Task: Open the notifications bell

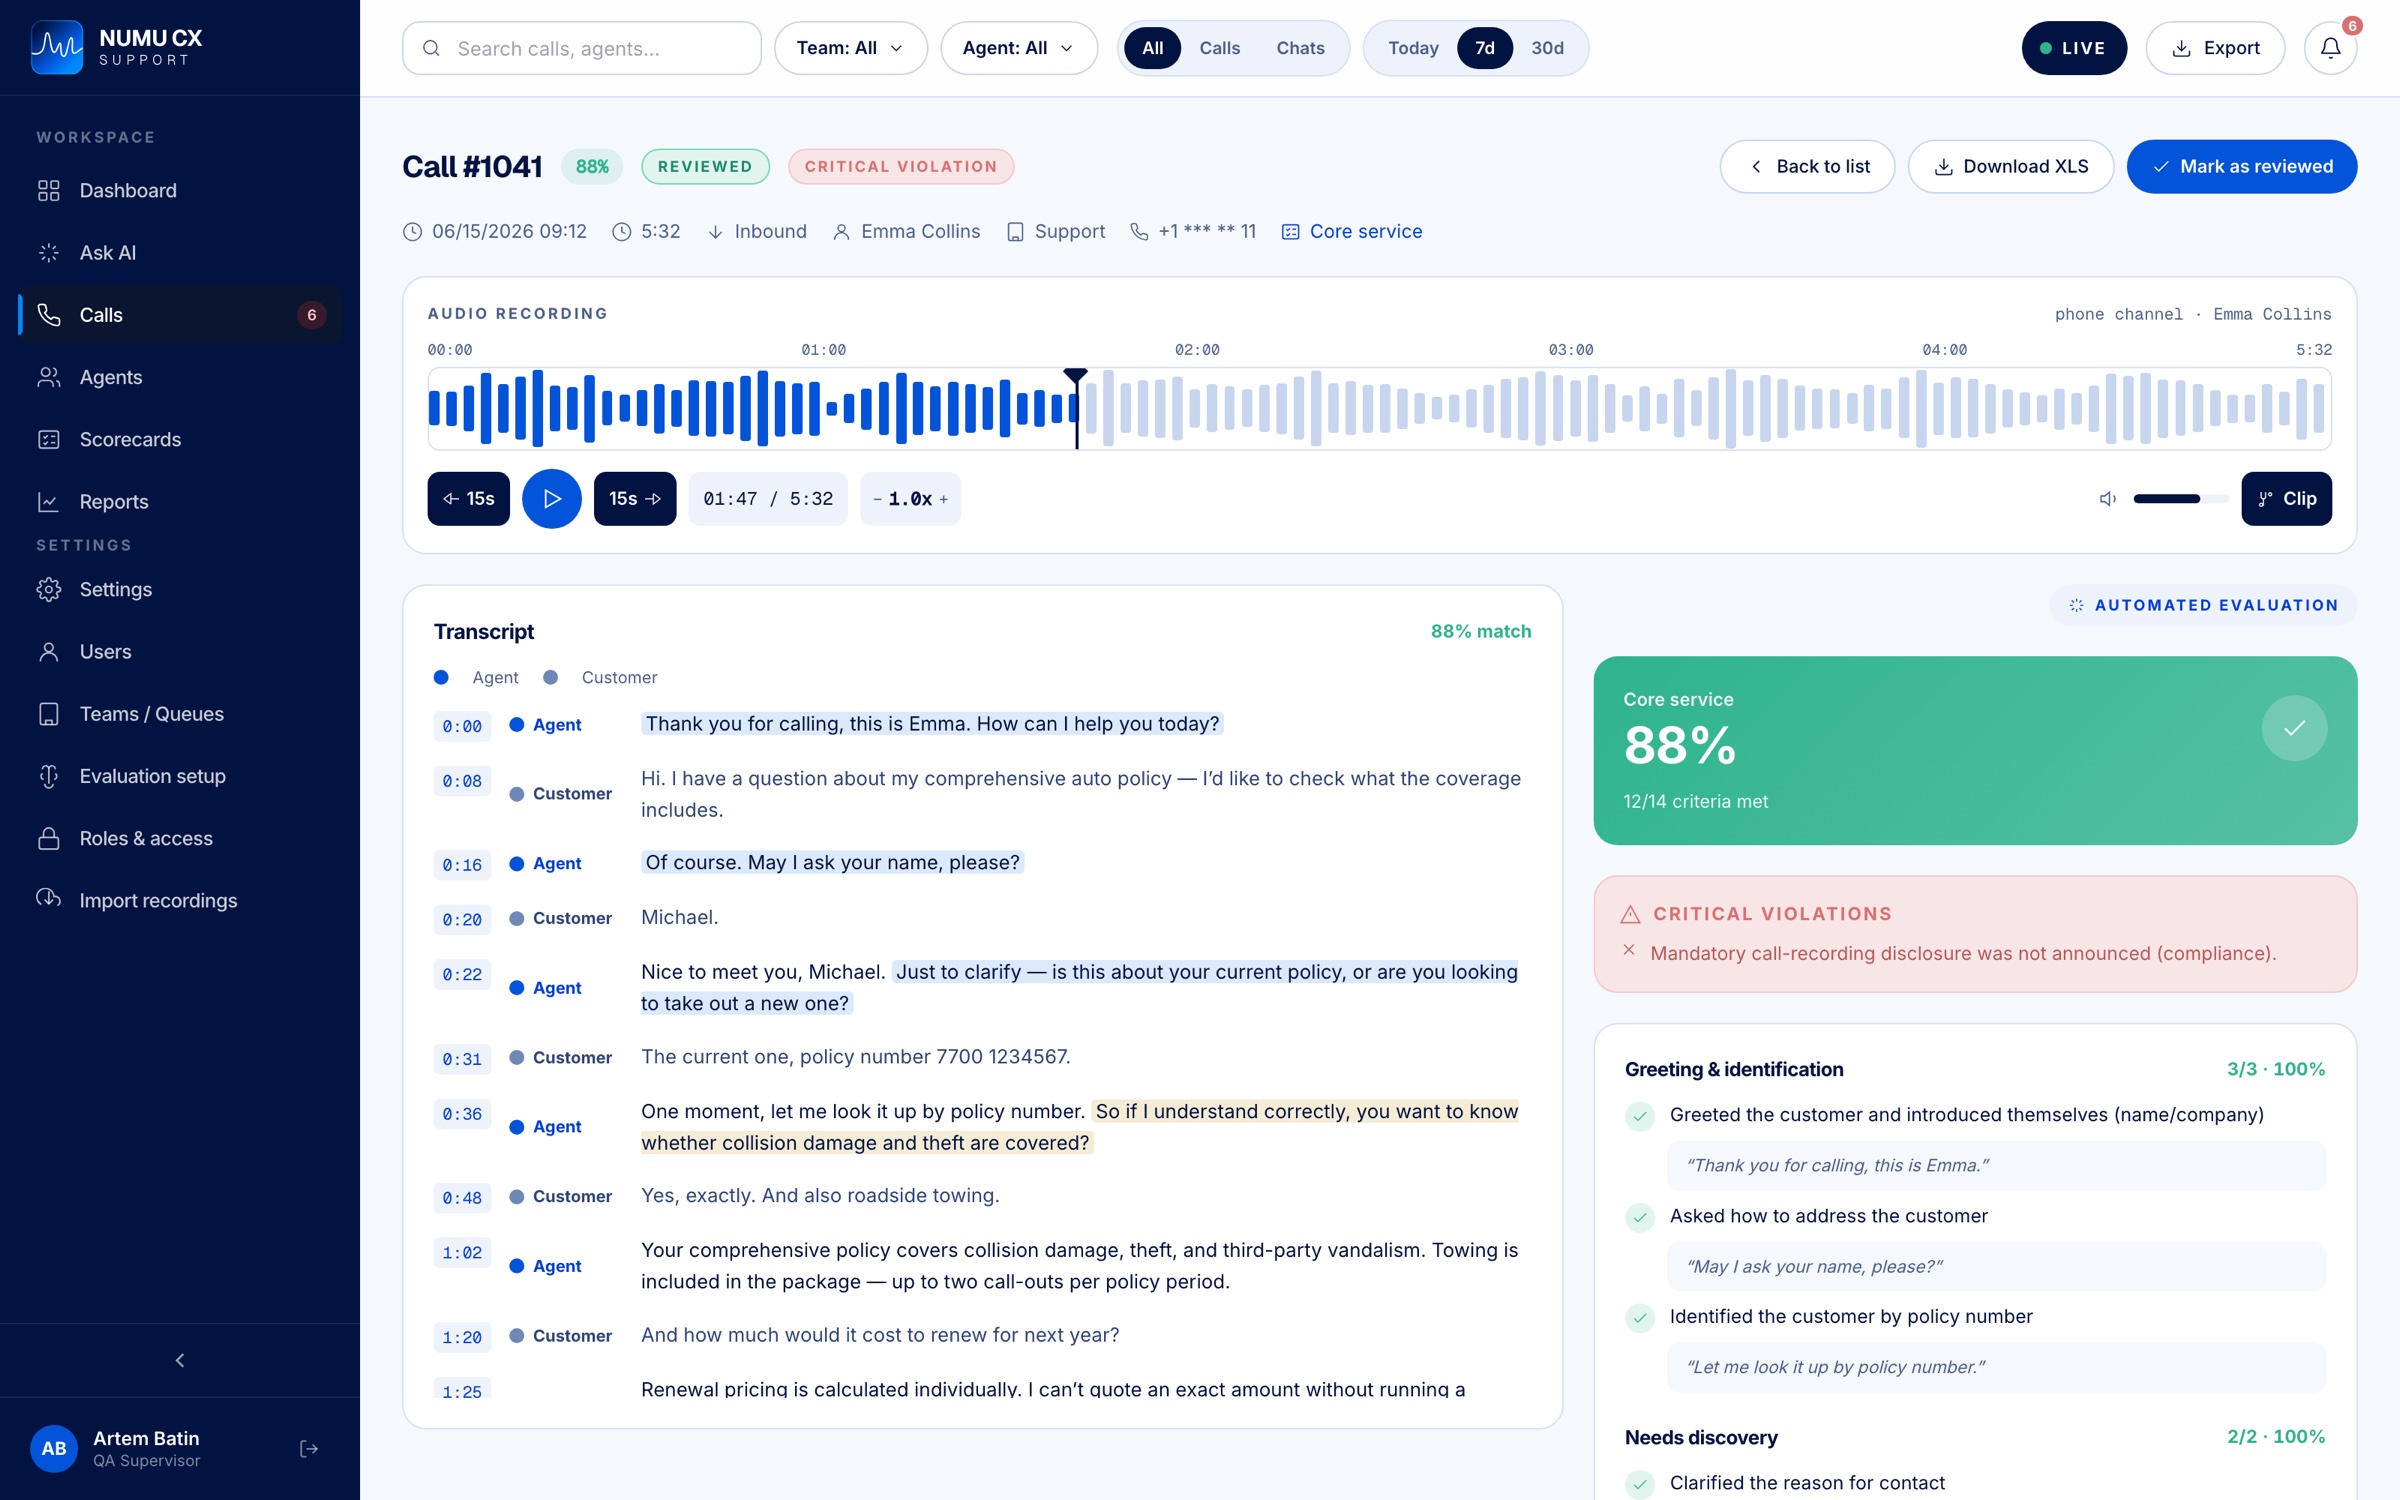Action: [x=2330, y=48]
